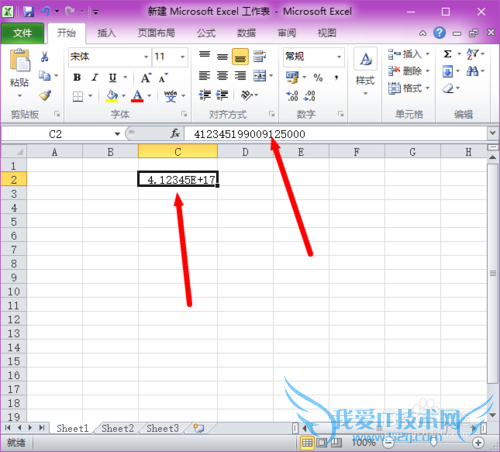Click the Find and Select binoculars
500x452 pixels.
tap(472, 71)
